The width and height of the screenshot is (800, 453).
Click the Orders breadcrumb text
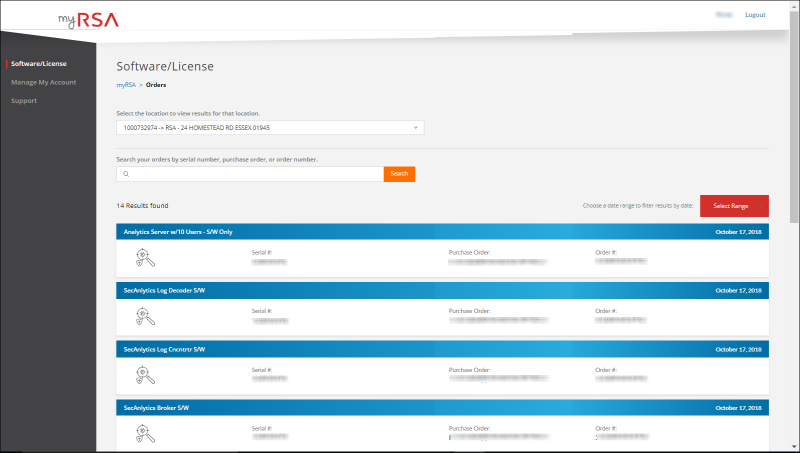point(156,85)
